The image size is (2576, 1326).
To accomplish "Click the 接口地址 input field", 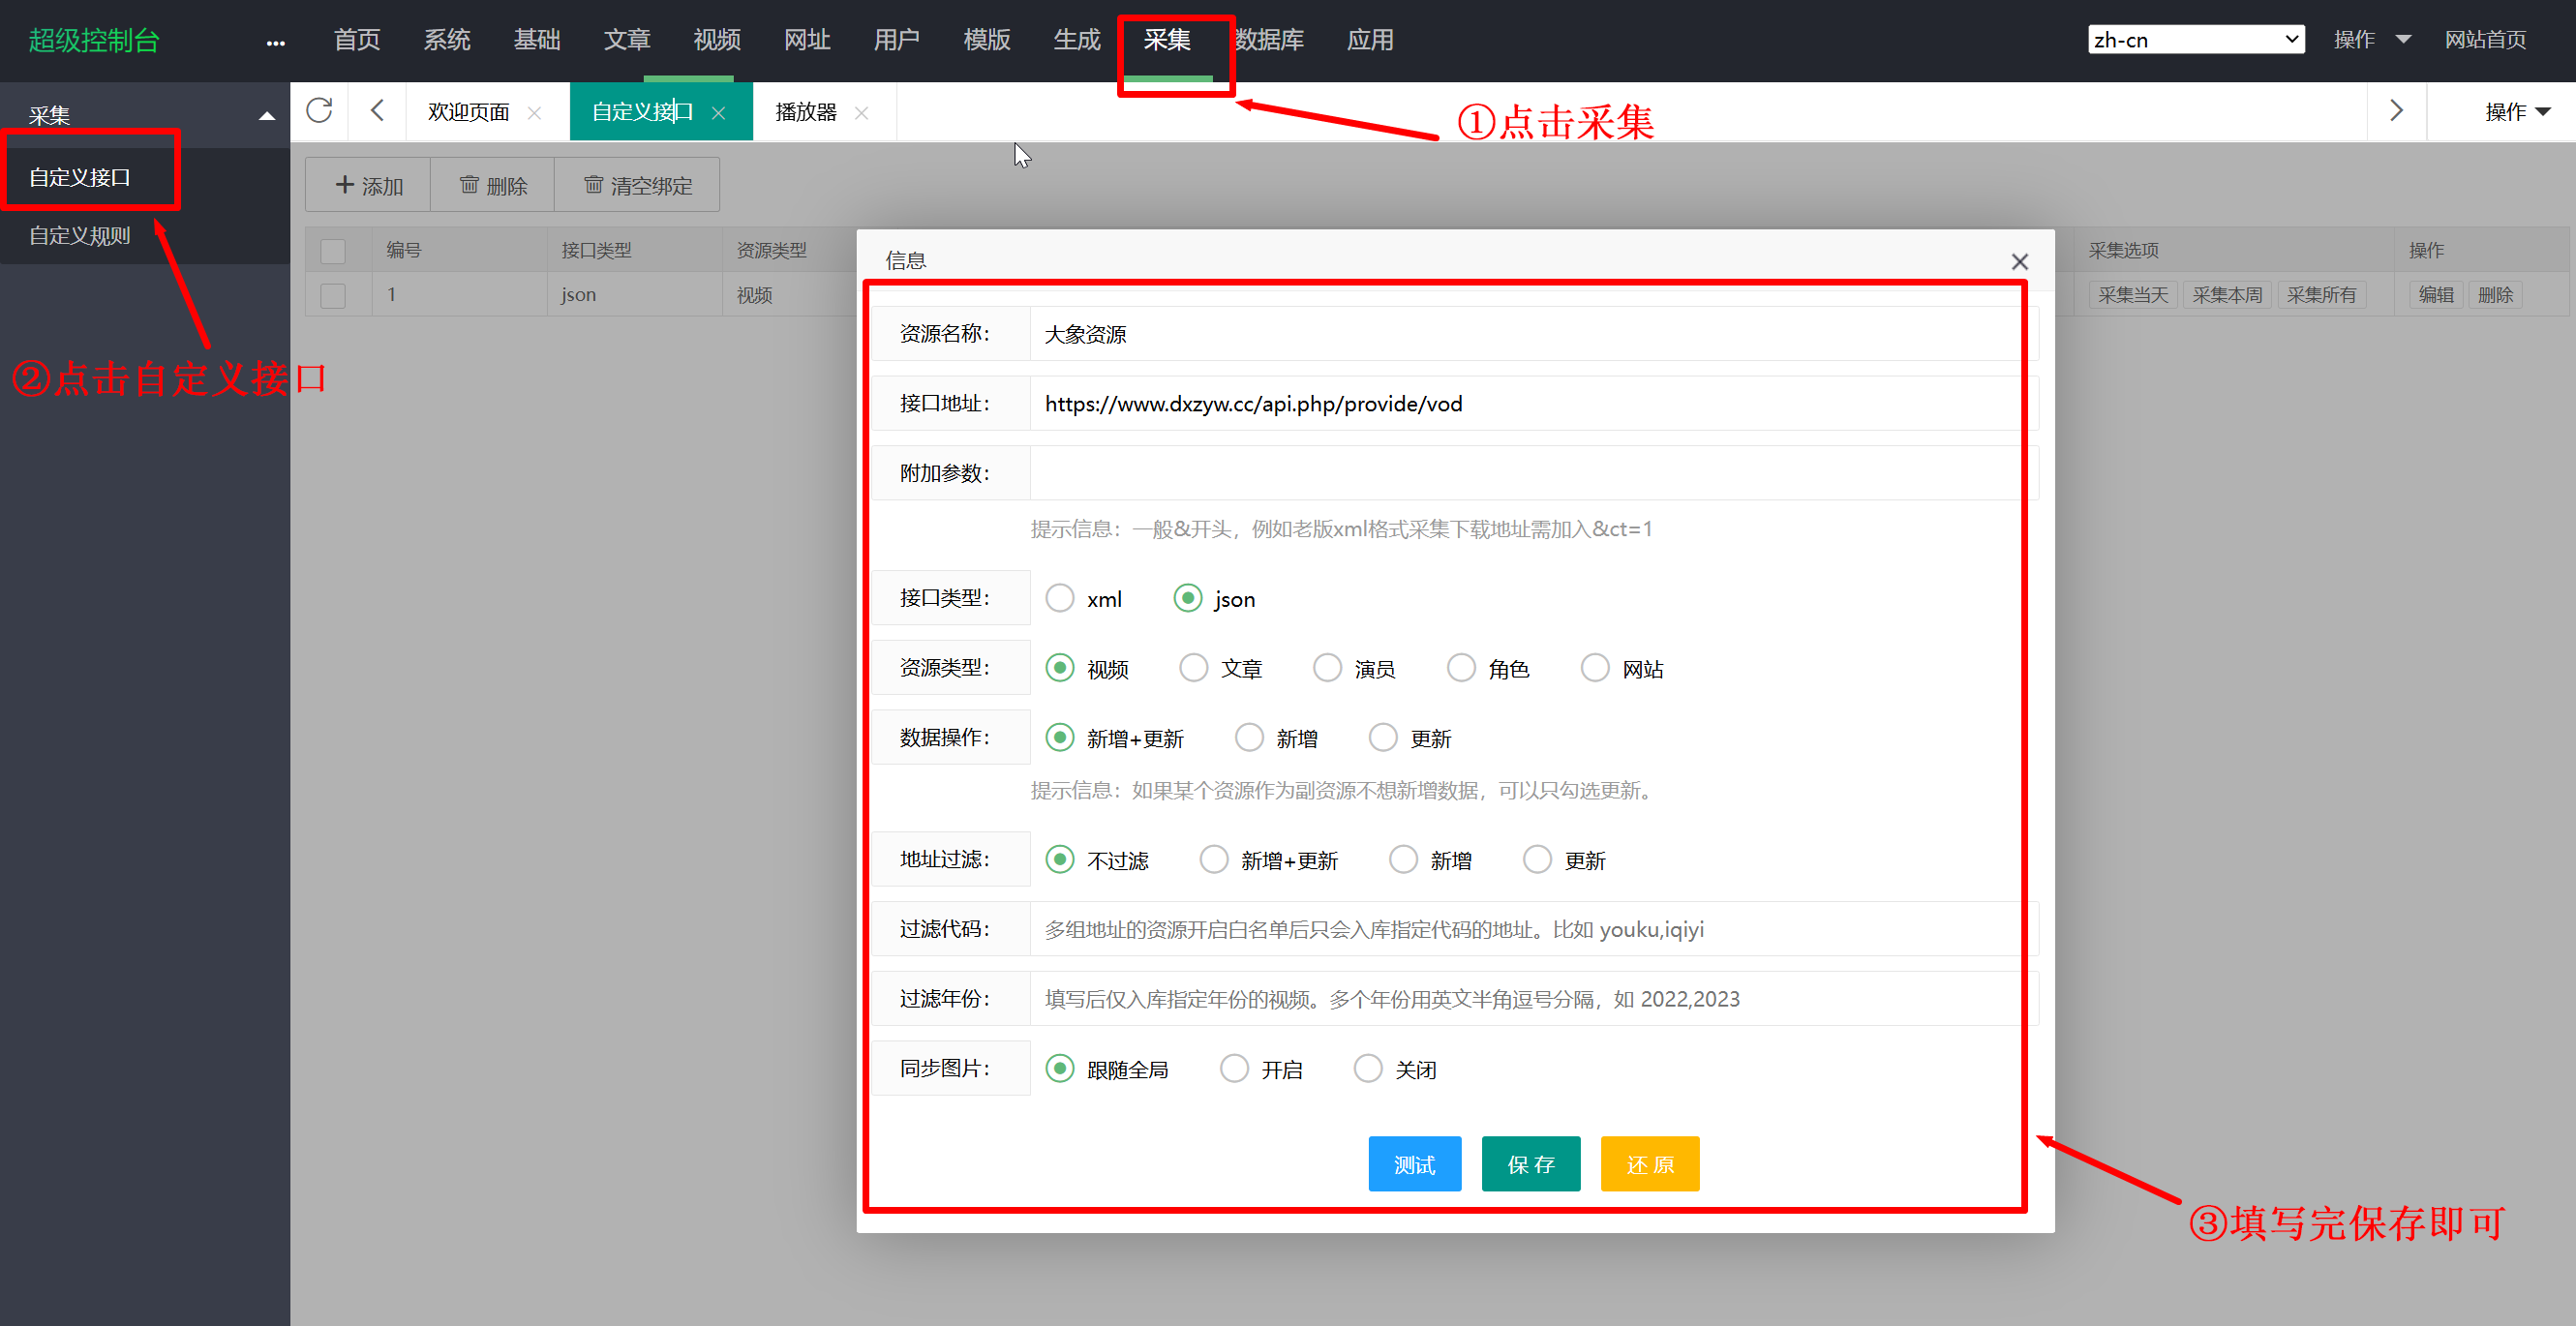I will point(1534,403).
